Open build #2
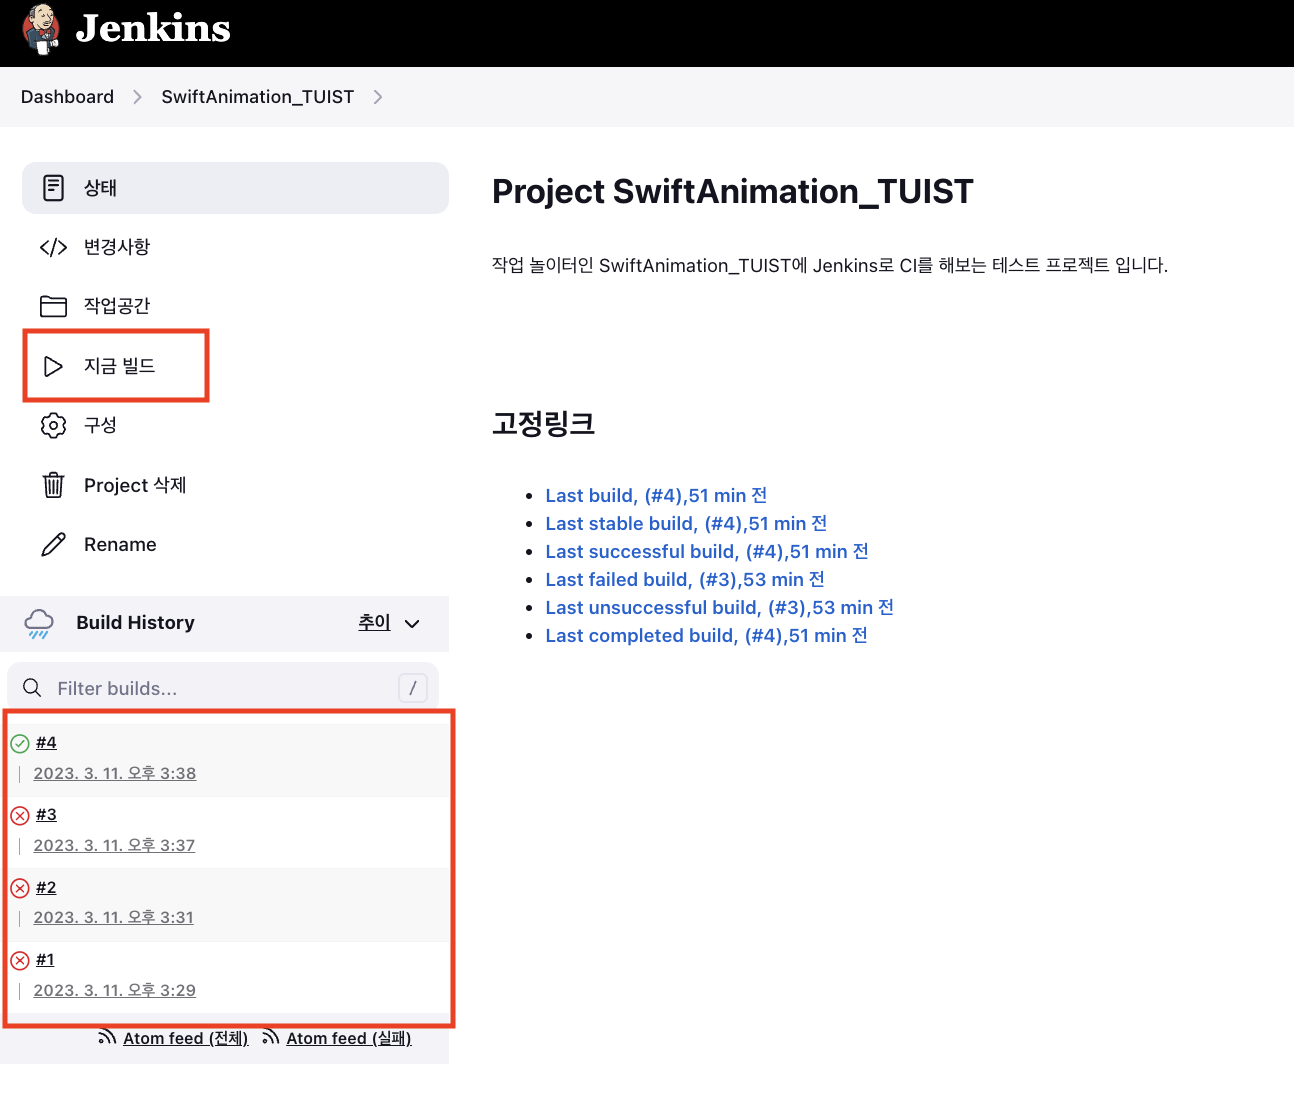This screenshot has width=1294, height=1118. pyautogui.click(x=46, y=887)
